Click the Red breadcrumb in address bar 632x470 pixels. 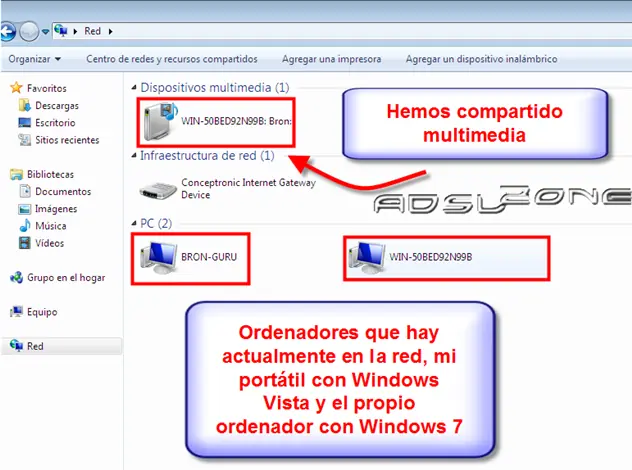[x=92, y=31]
